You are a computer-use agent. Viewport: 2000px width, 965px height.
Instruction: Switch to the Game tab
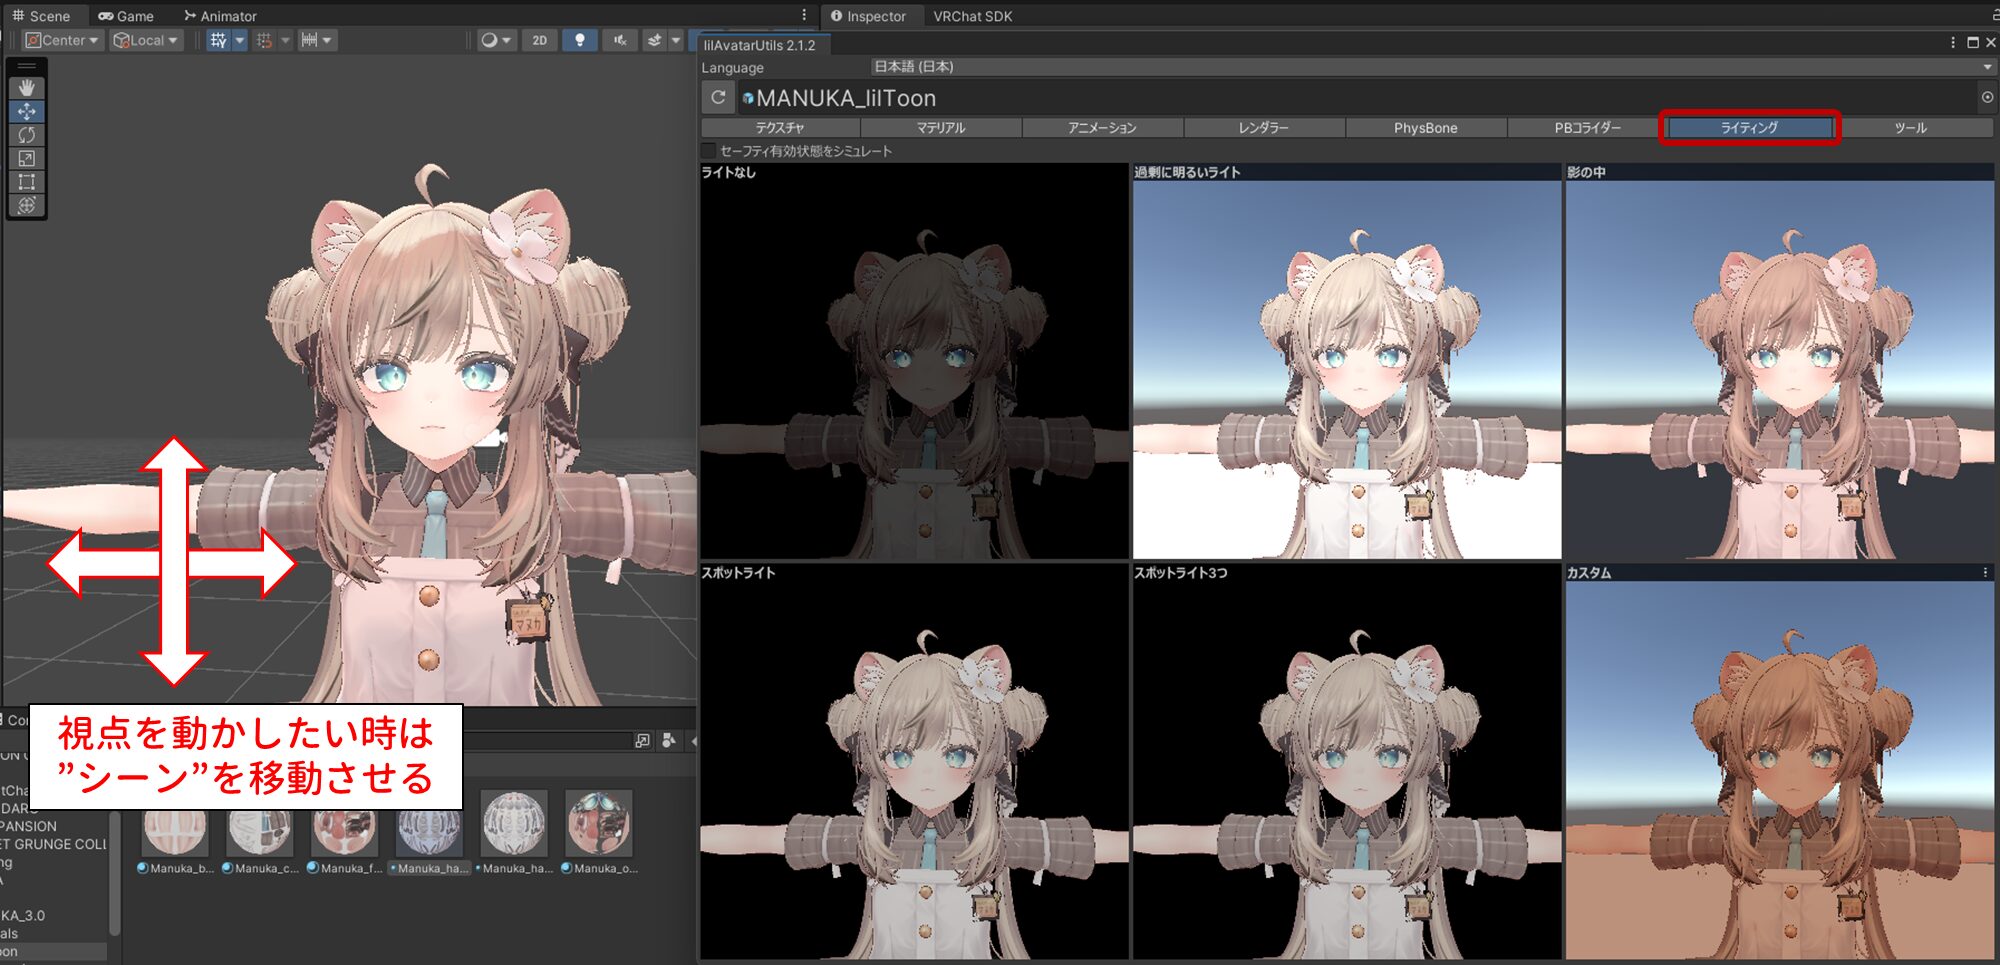126,16
